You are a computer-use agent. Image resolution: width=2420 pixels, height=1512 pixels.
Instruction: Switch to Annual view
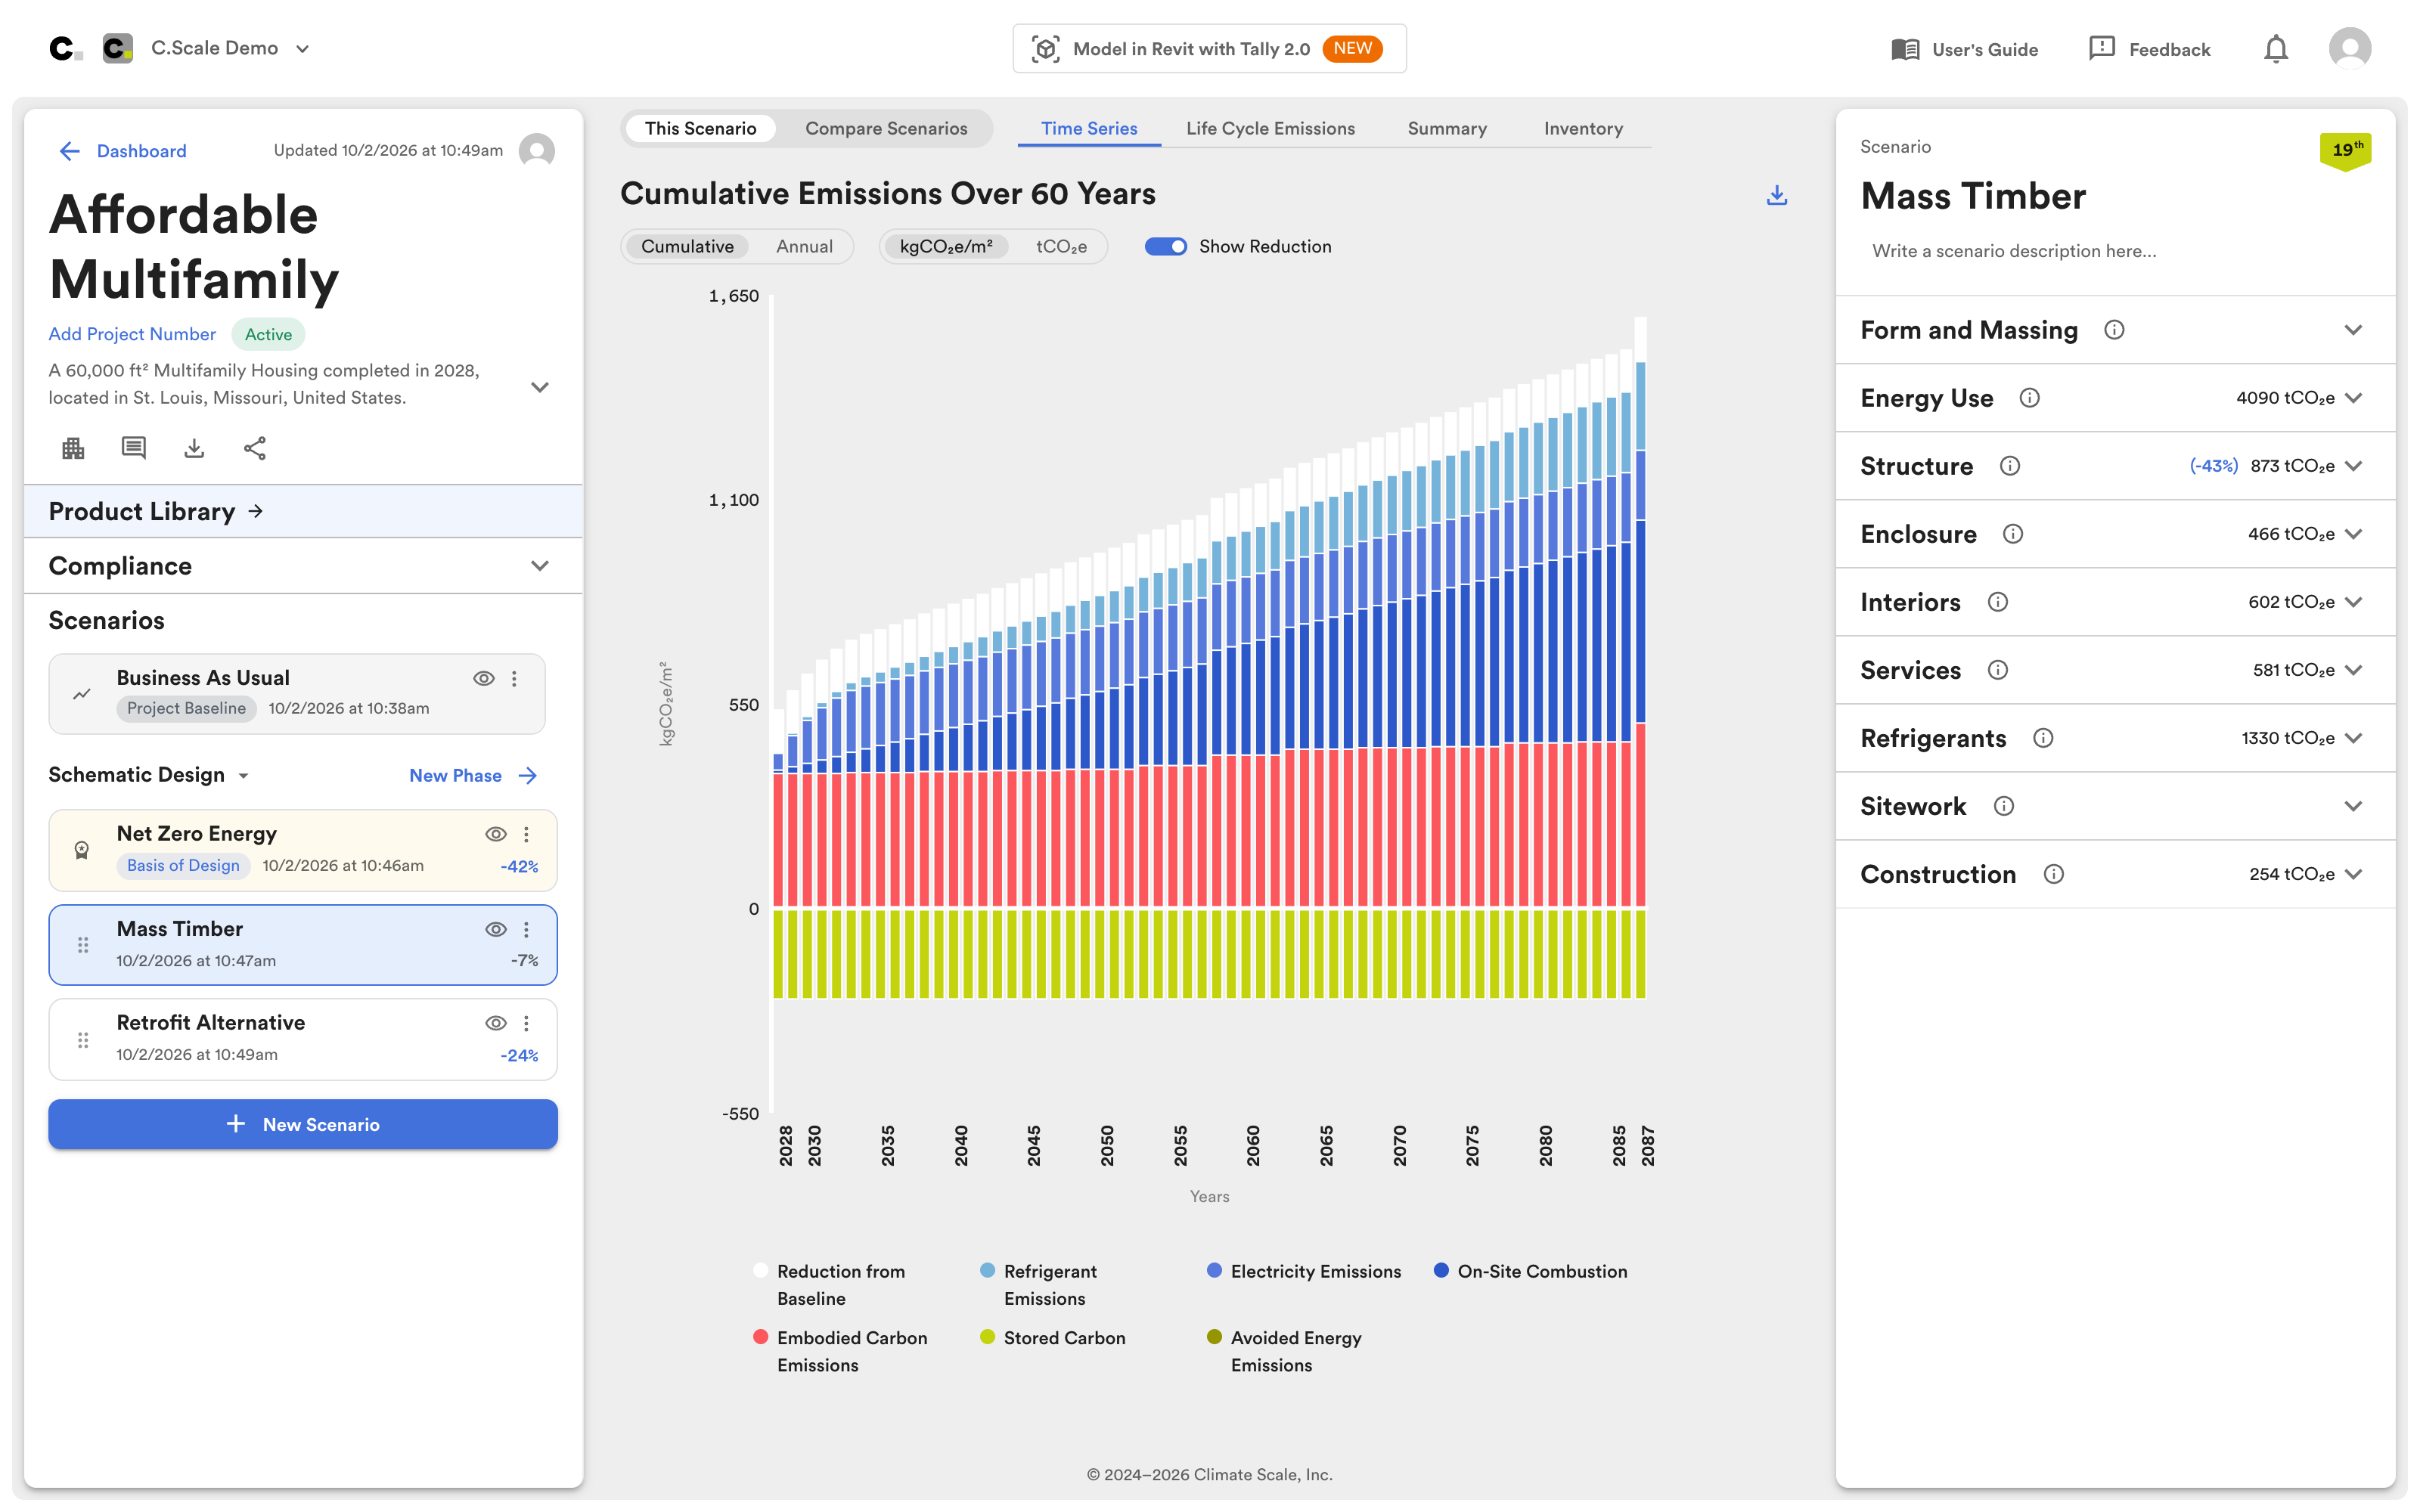(x=804, y=247)
